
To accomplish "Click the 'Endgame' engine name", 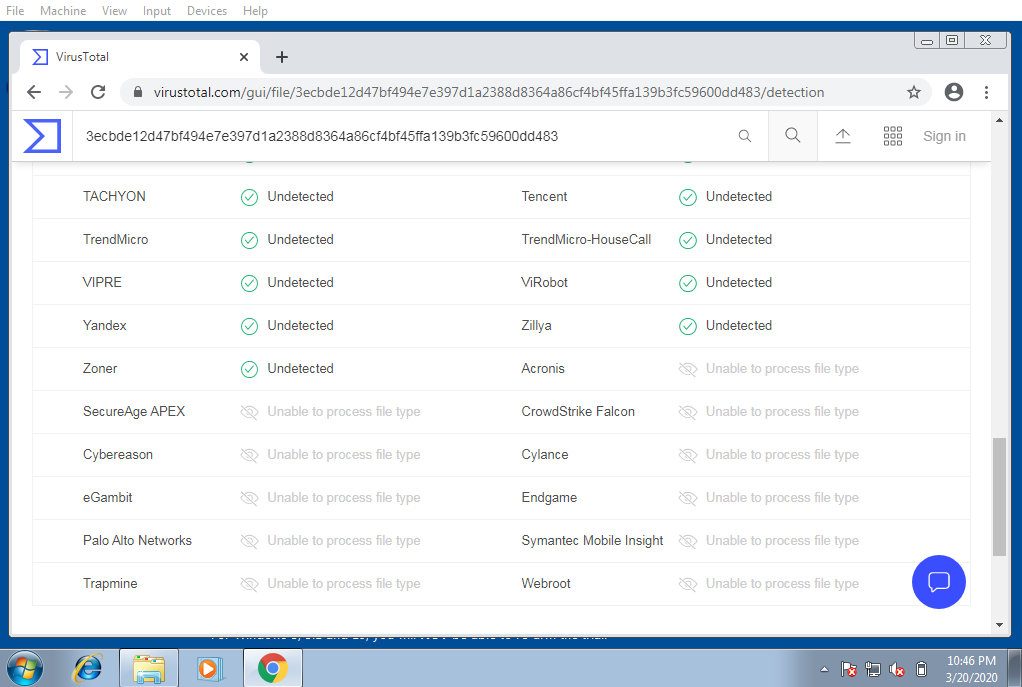I will pyautogui.click(x=549, y=497).
